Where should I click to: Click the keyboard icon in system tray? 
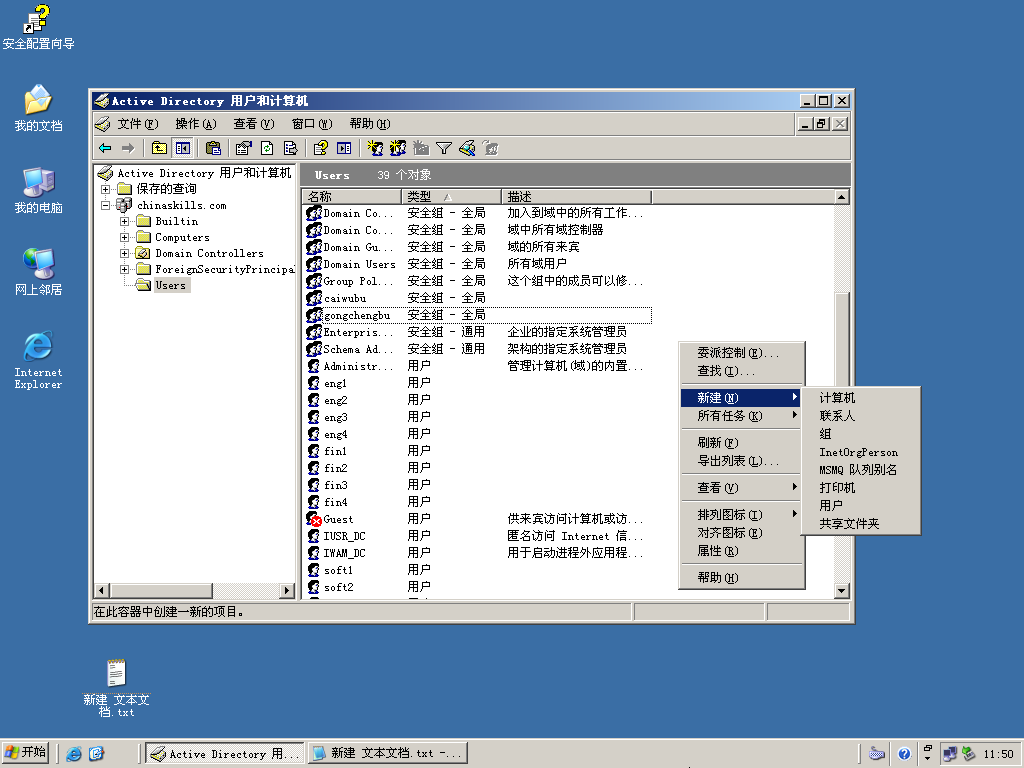(877, 754)
